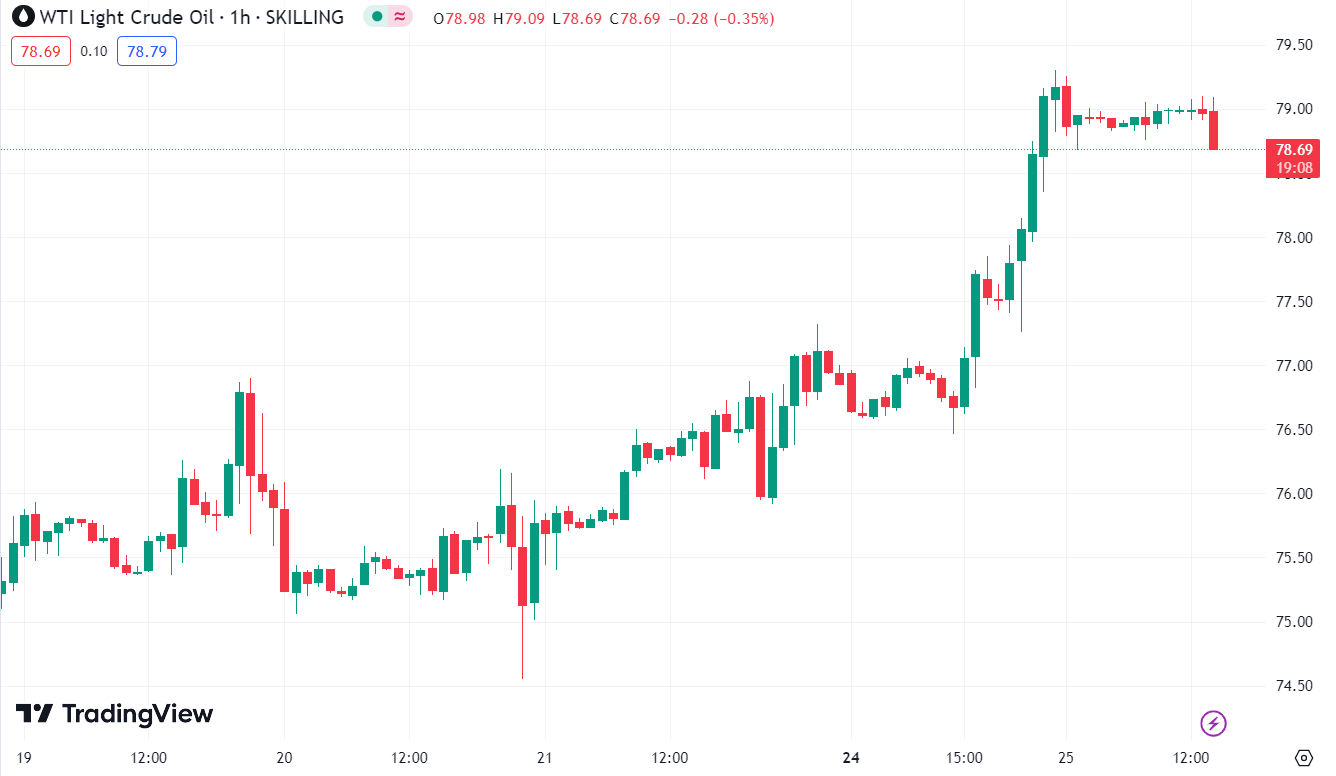Screen dimensions: 1336x776
Task: Click the oil drop symbol logo
Action: pos(22,17)
